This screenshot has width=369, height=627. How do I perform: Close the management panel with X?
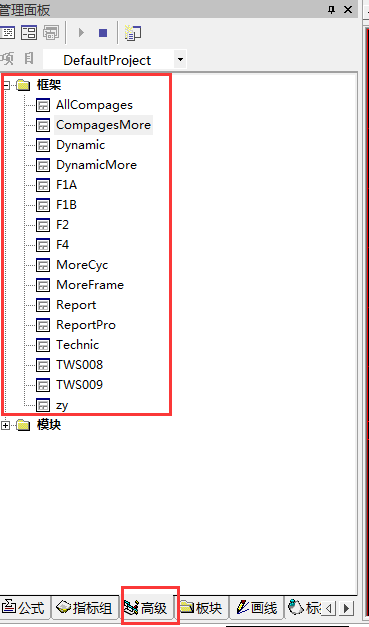[348, 10]
